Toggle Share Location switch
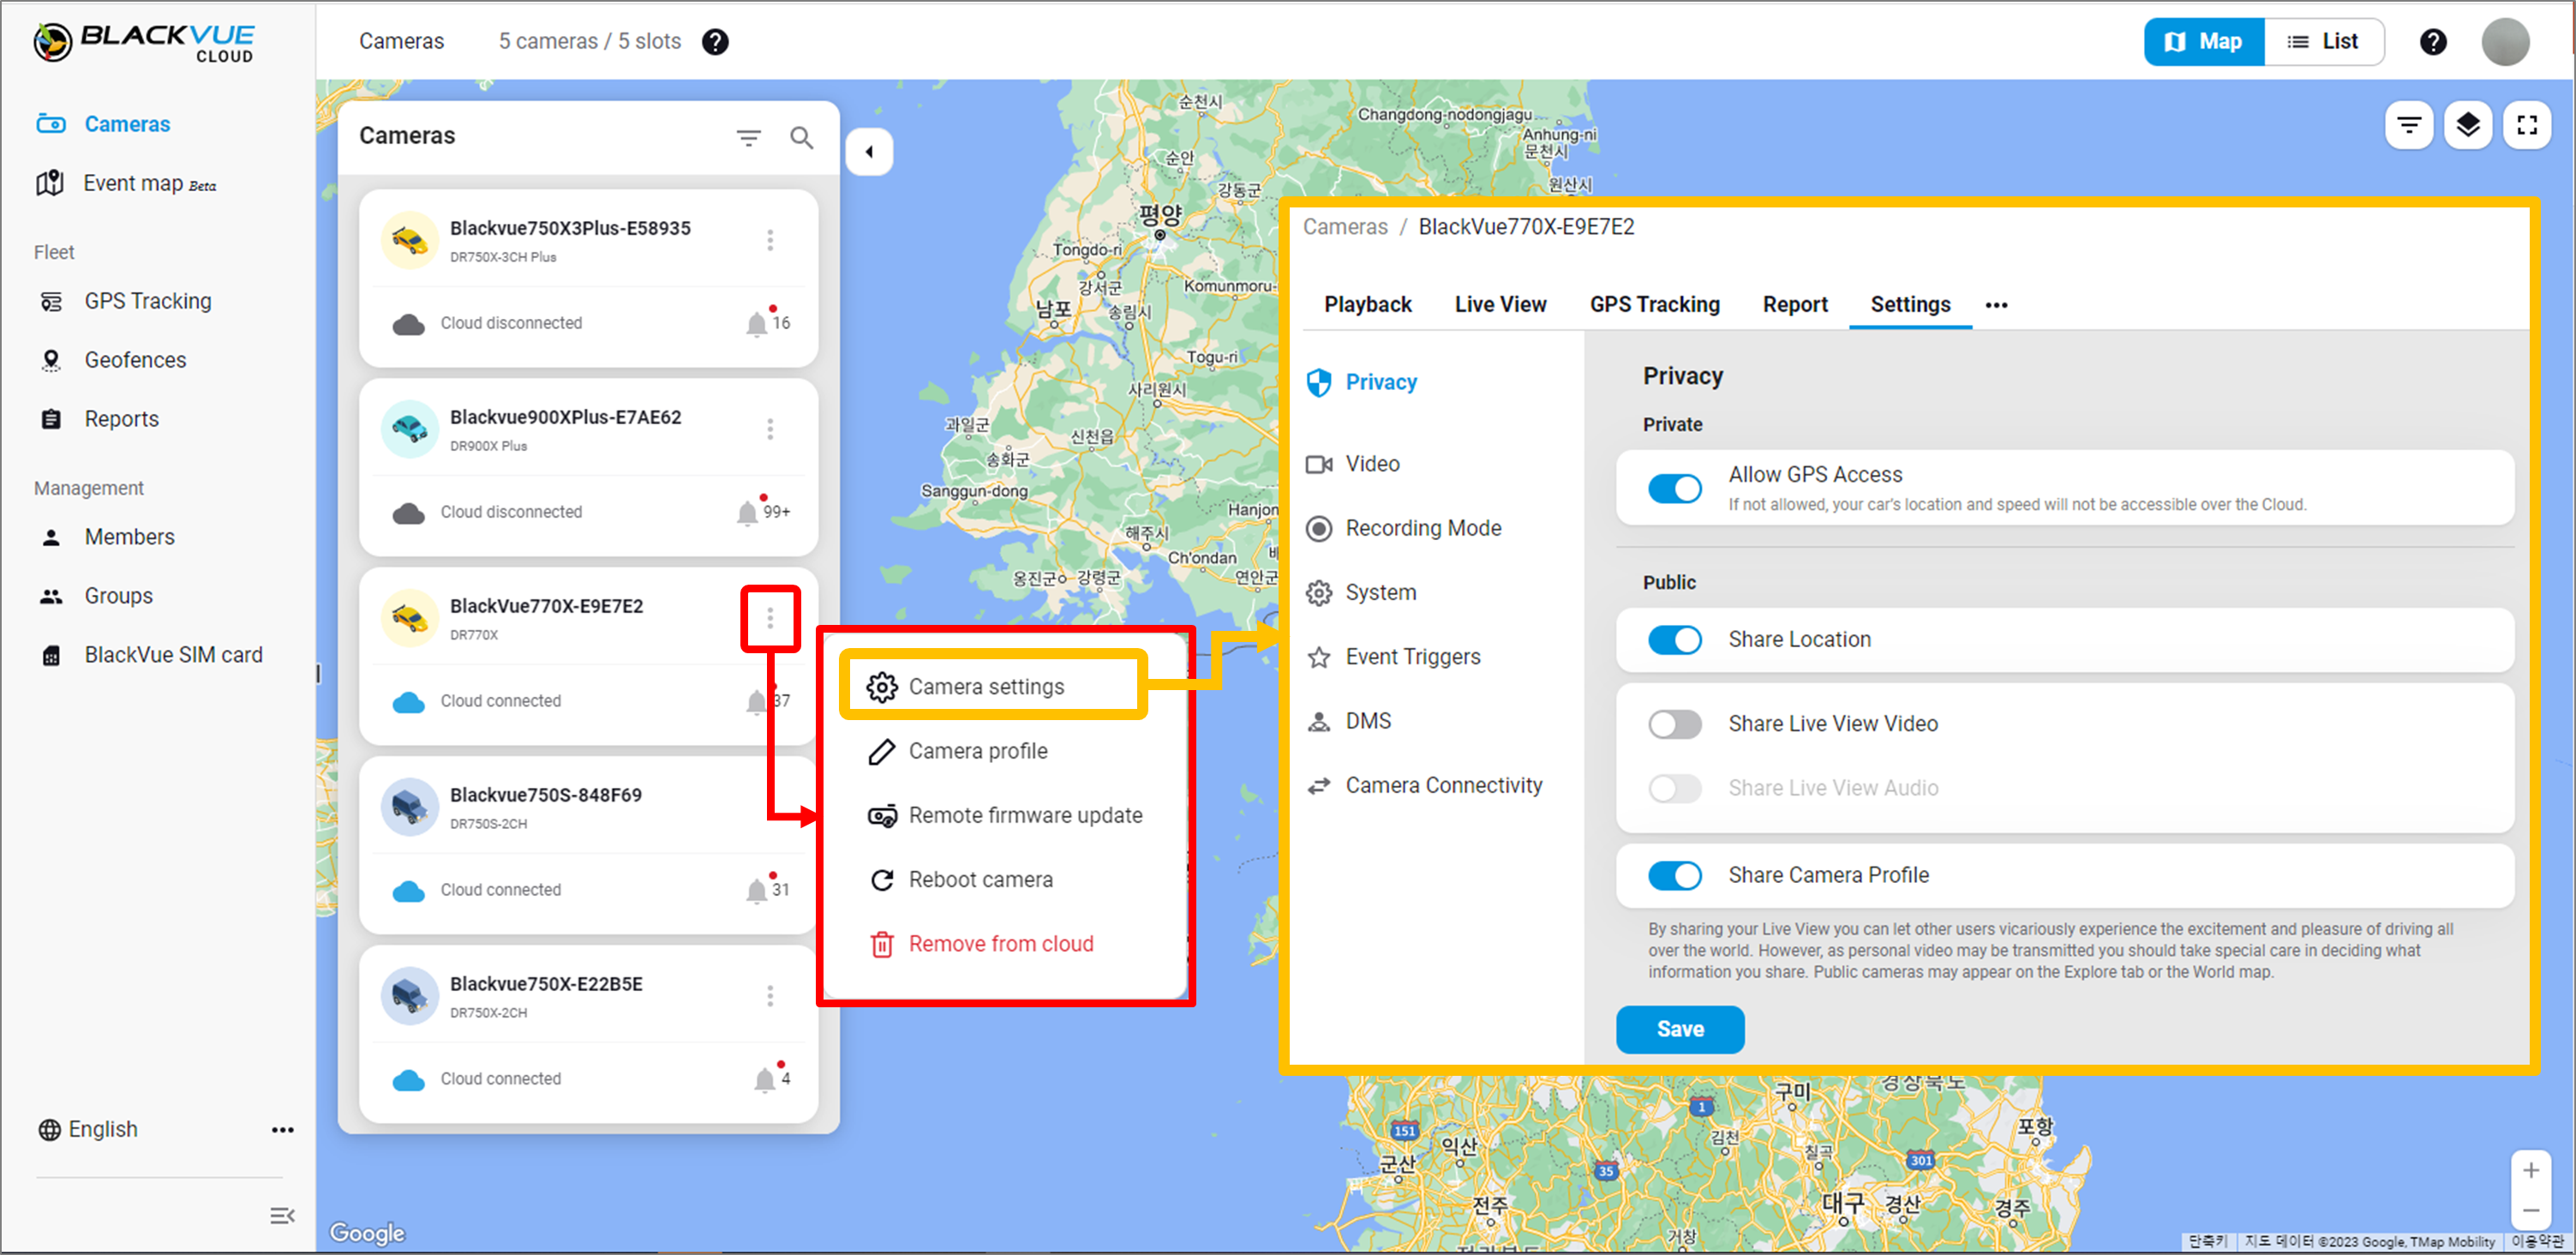This screenshot has height=1255, width=2576. pyautogui.click(x=1675, y=639)
